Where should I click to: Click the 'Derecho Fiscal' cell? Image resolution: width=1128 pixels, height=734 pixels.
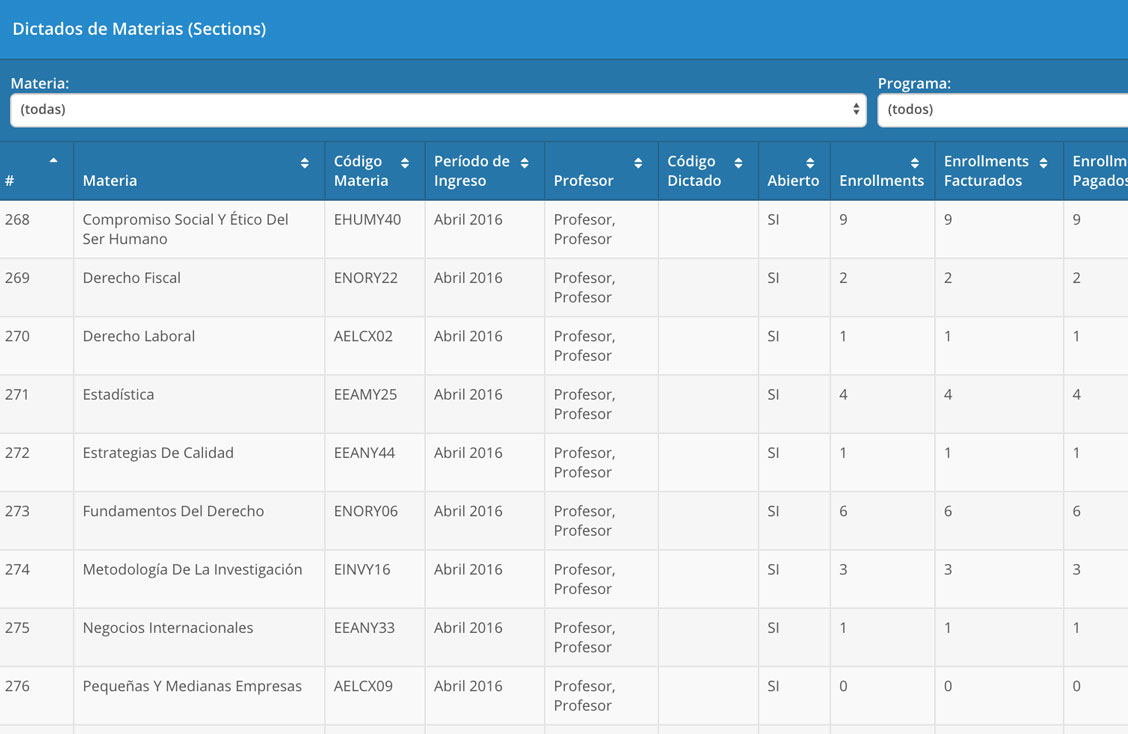click(x=132, y=278)
